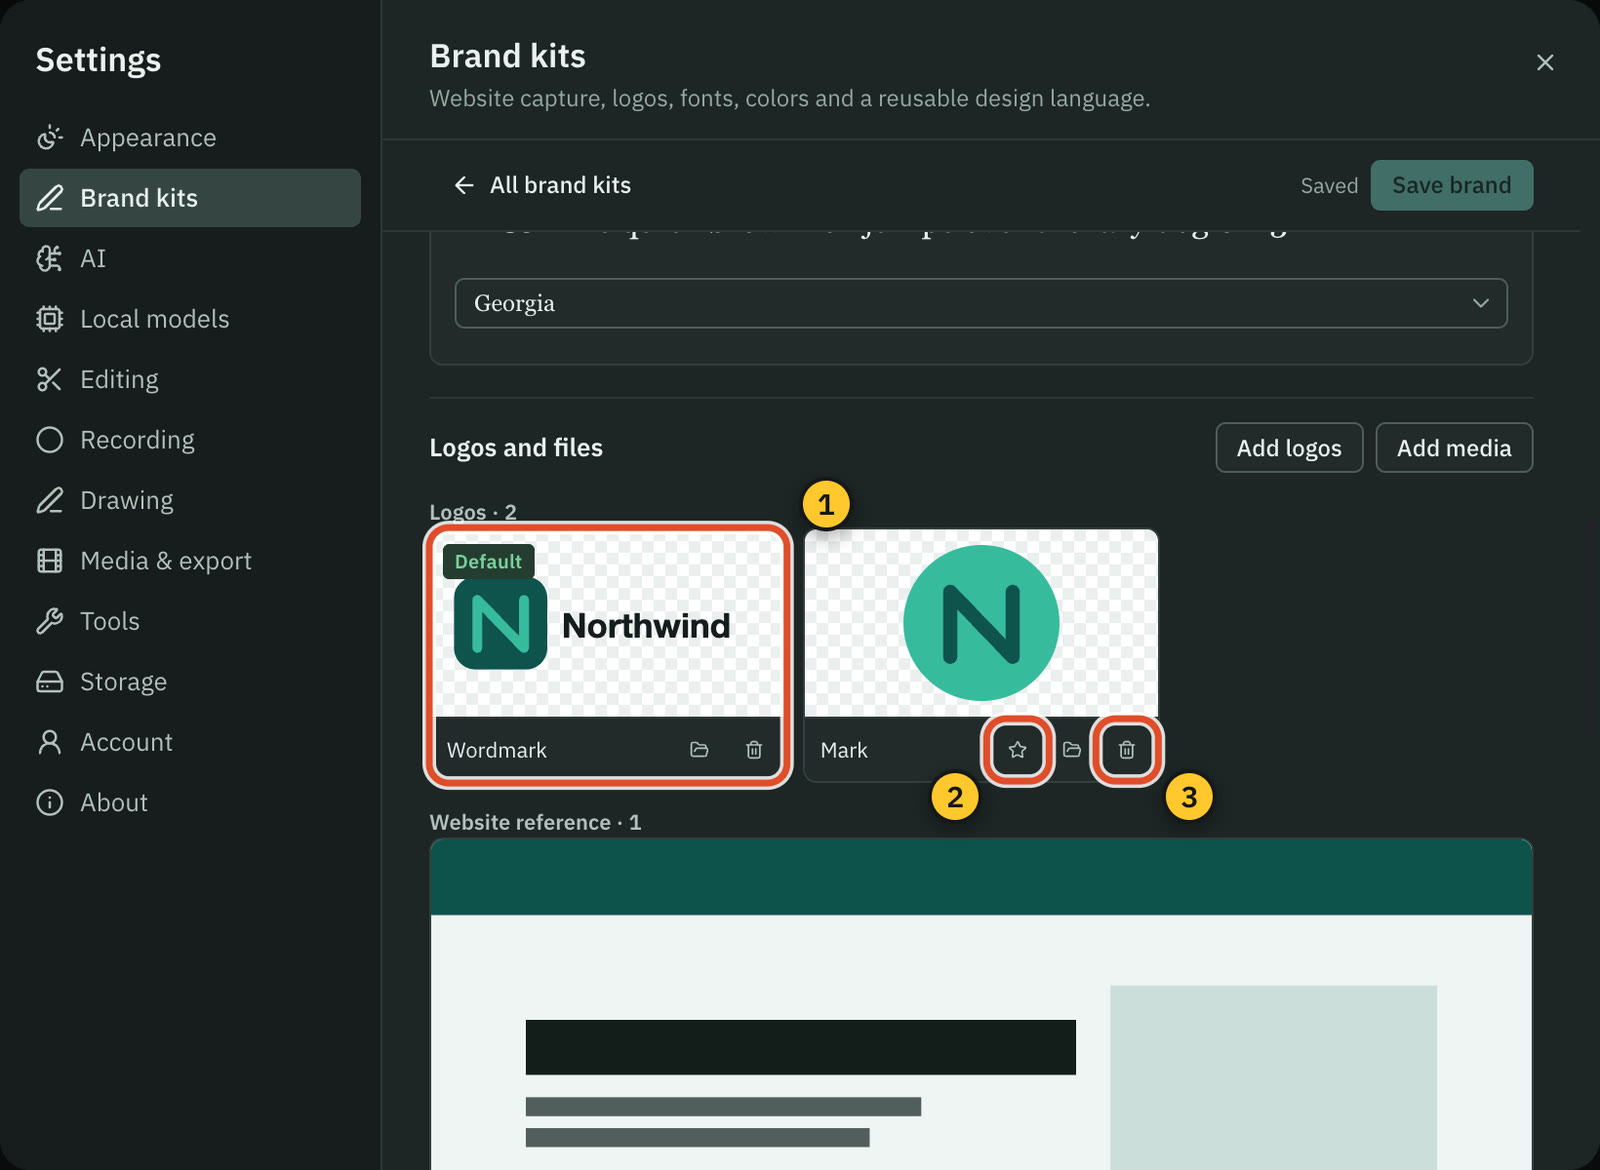Click the Account person icon
The width and height of the screenshot is (1600, 1170).
coord(49,742)
